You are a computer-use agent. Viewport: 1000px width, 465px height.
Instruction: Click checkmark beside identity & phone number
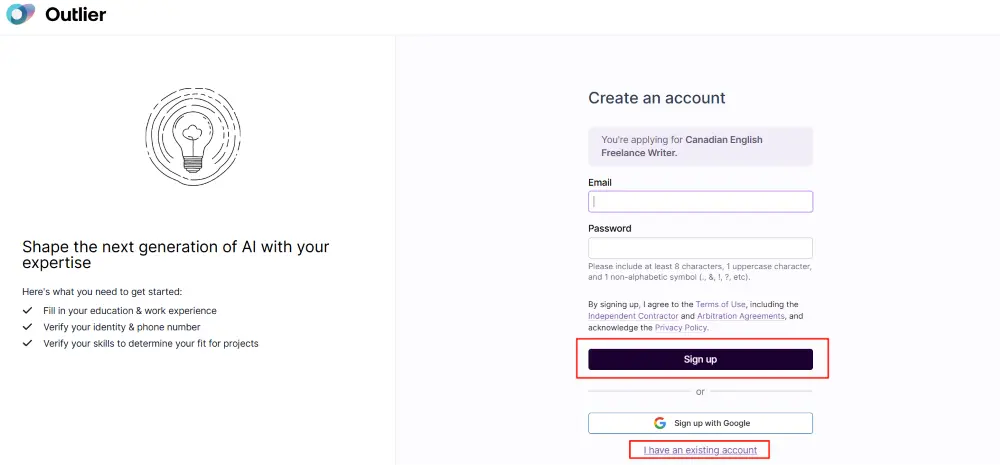(x=27, y=327)
